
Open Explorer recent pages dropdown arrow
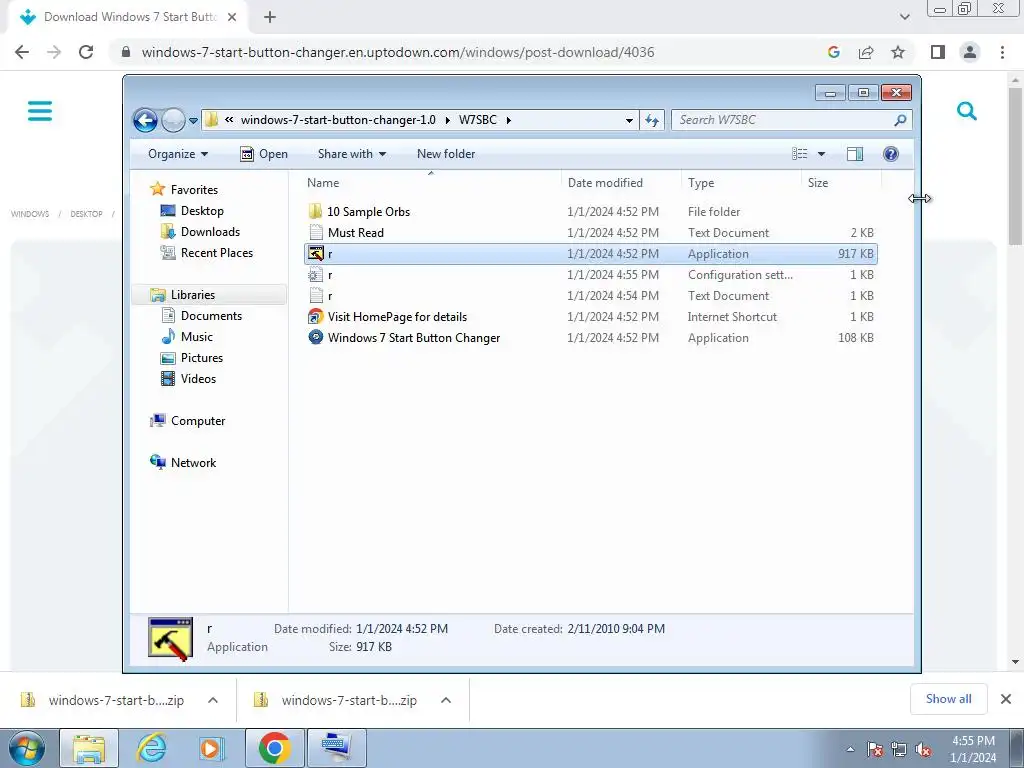(193, 121)
